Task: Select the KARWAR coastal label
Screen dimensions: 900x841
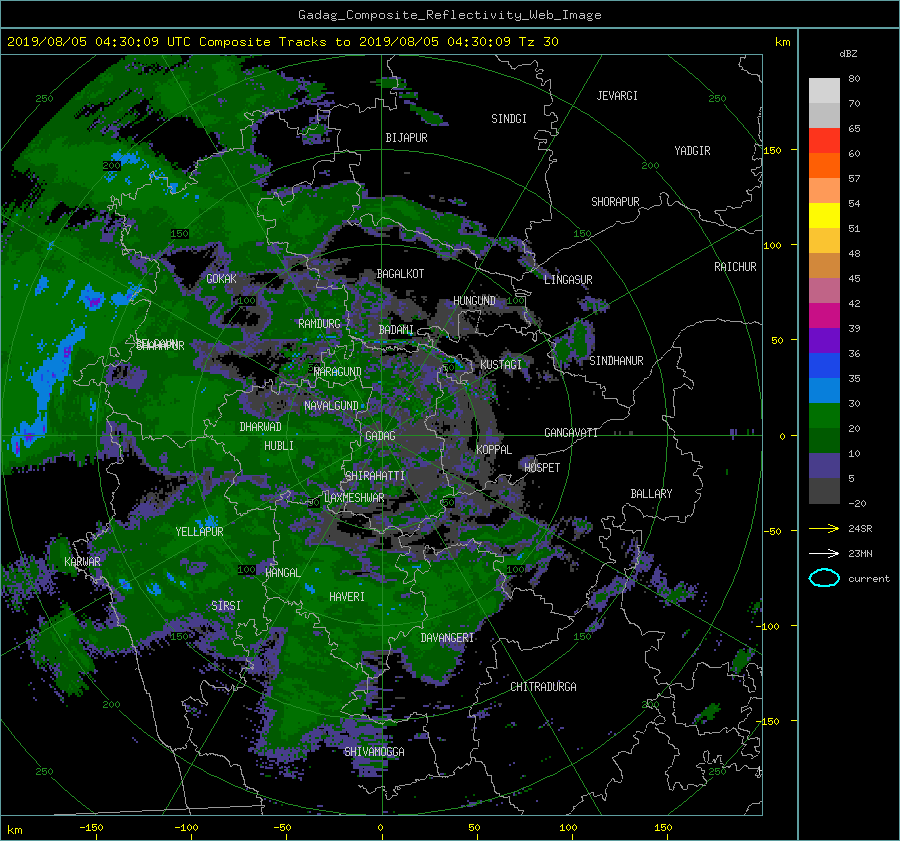Action: click(x=82, y=561)
